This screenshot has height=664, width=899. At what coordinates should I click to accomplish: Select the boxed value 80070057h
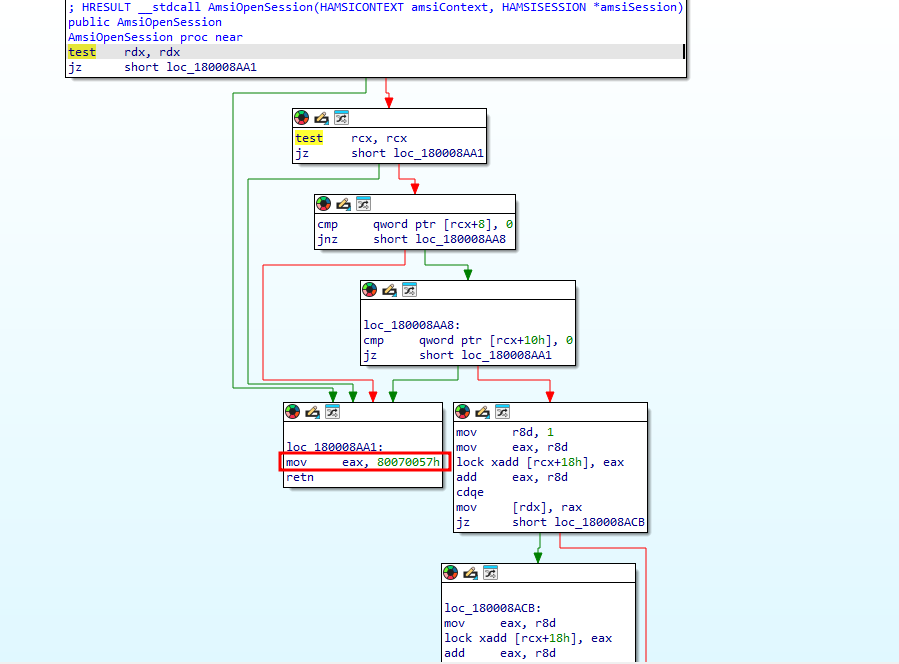coord(405,463)
